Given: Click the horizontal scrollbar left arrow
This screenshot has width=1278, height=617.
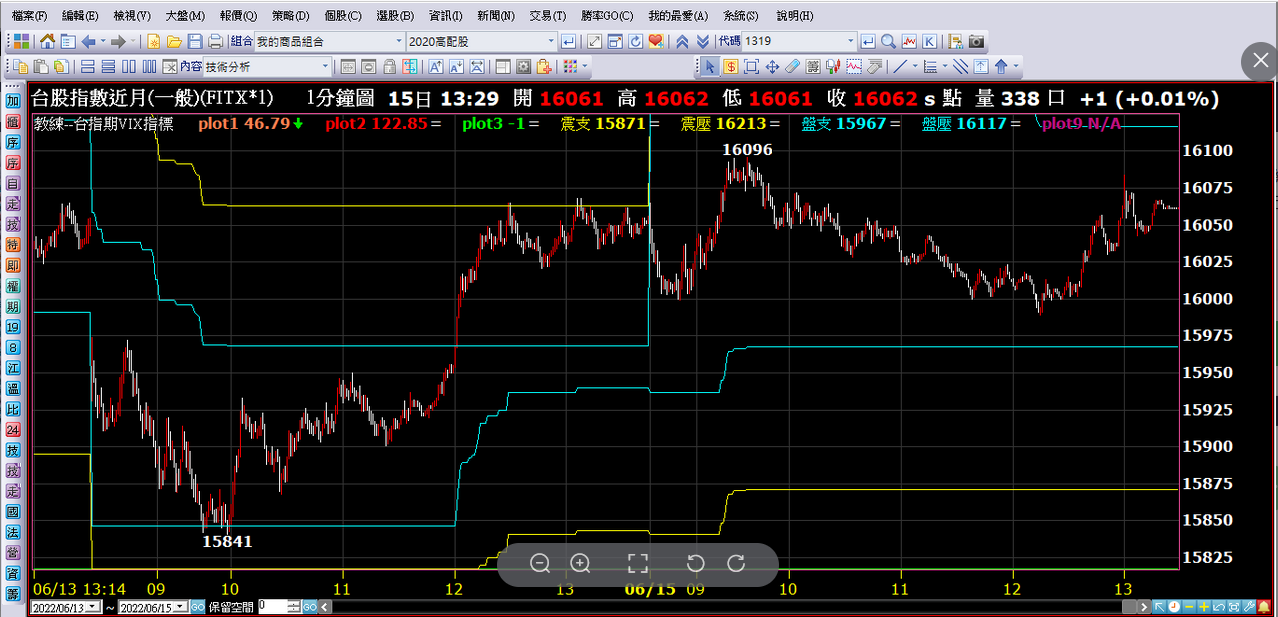Looking at the screenshot, I should pos(325,607).
